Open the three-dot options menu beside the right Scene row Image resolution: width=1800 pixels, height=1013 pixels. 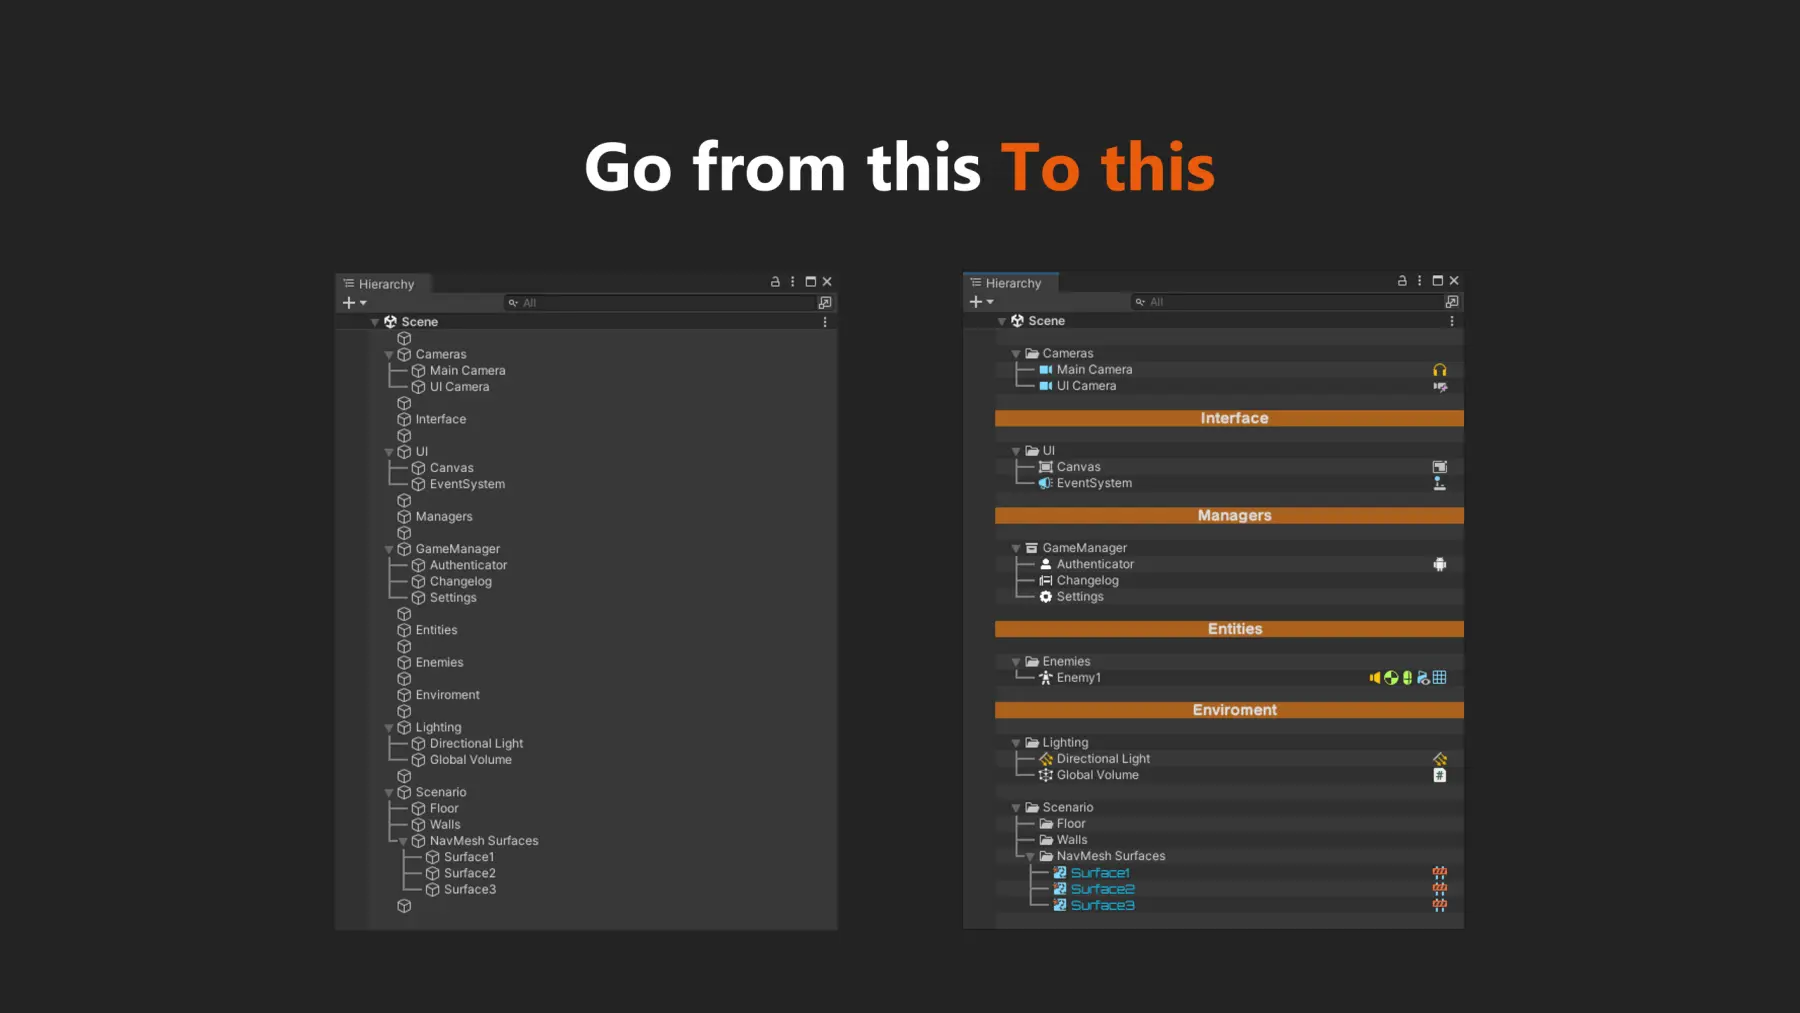[1451, 321]
